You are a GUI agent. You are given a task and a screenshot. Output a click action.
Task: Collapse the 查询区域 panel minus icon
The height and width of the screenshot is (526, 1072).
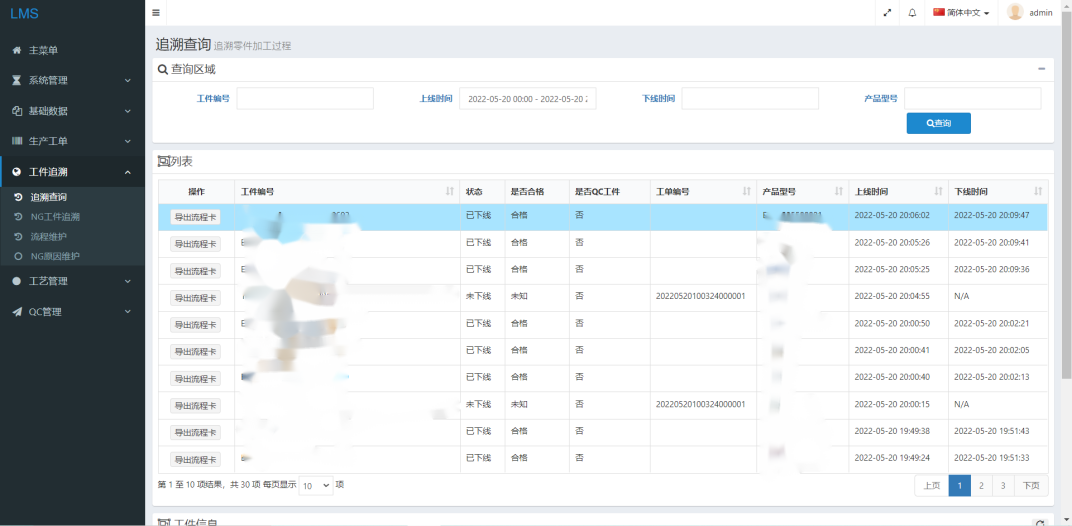[x=1041, y=69]
